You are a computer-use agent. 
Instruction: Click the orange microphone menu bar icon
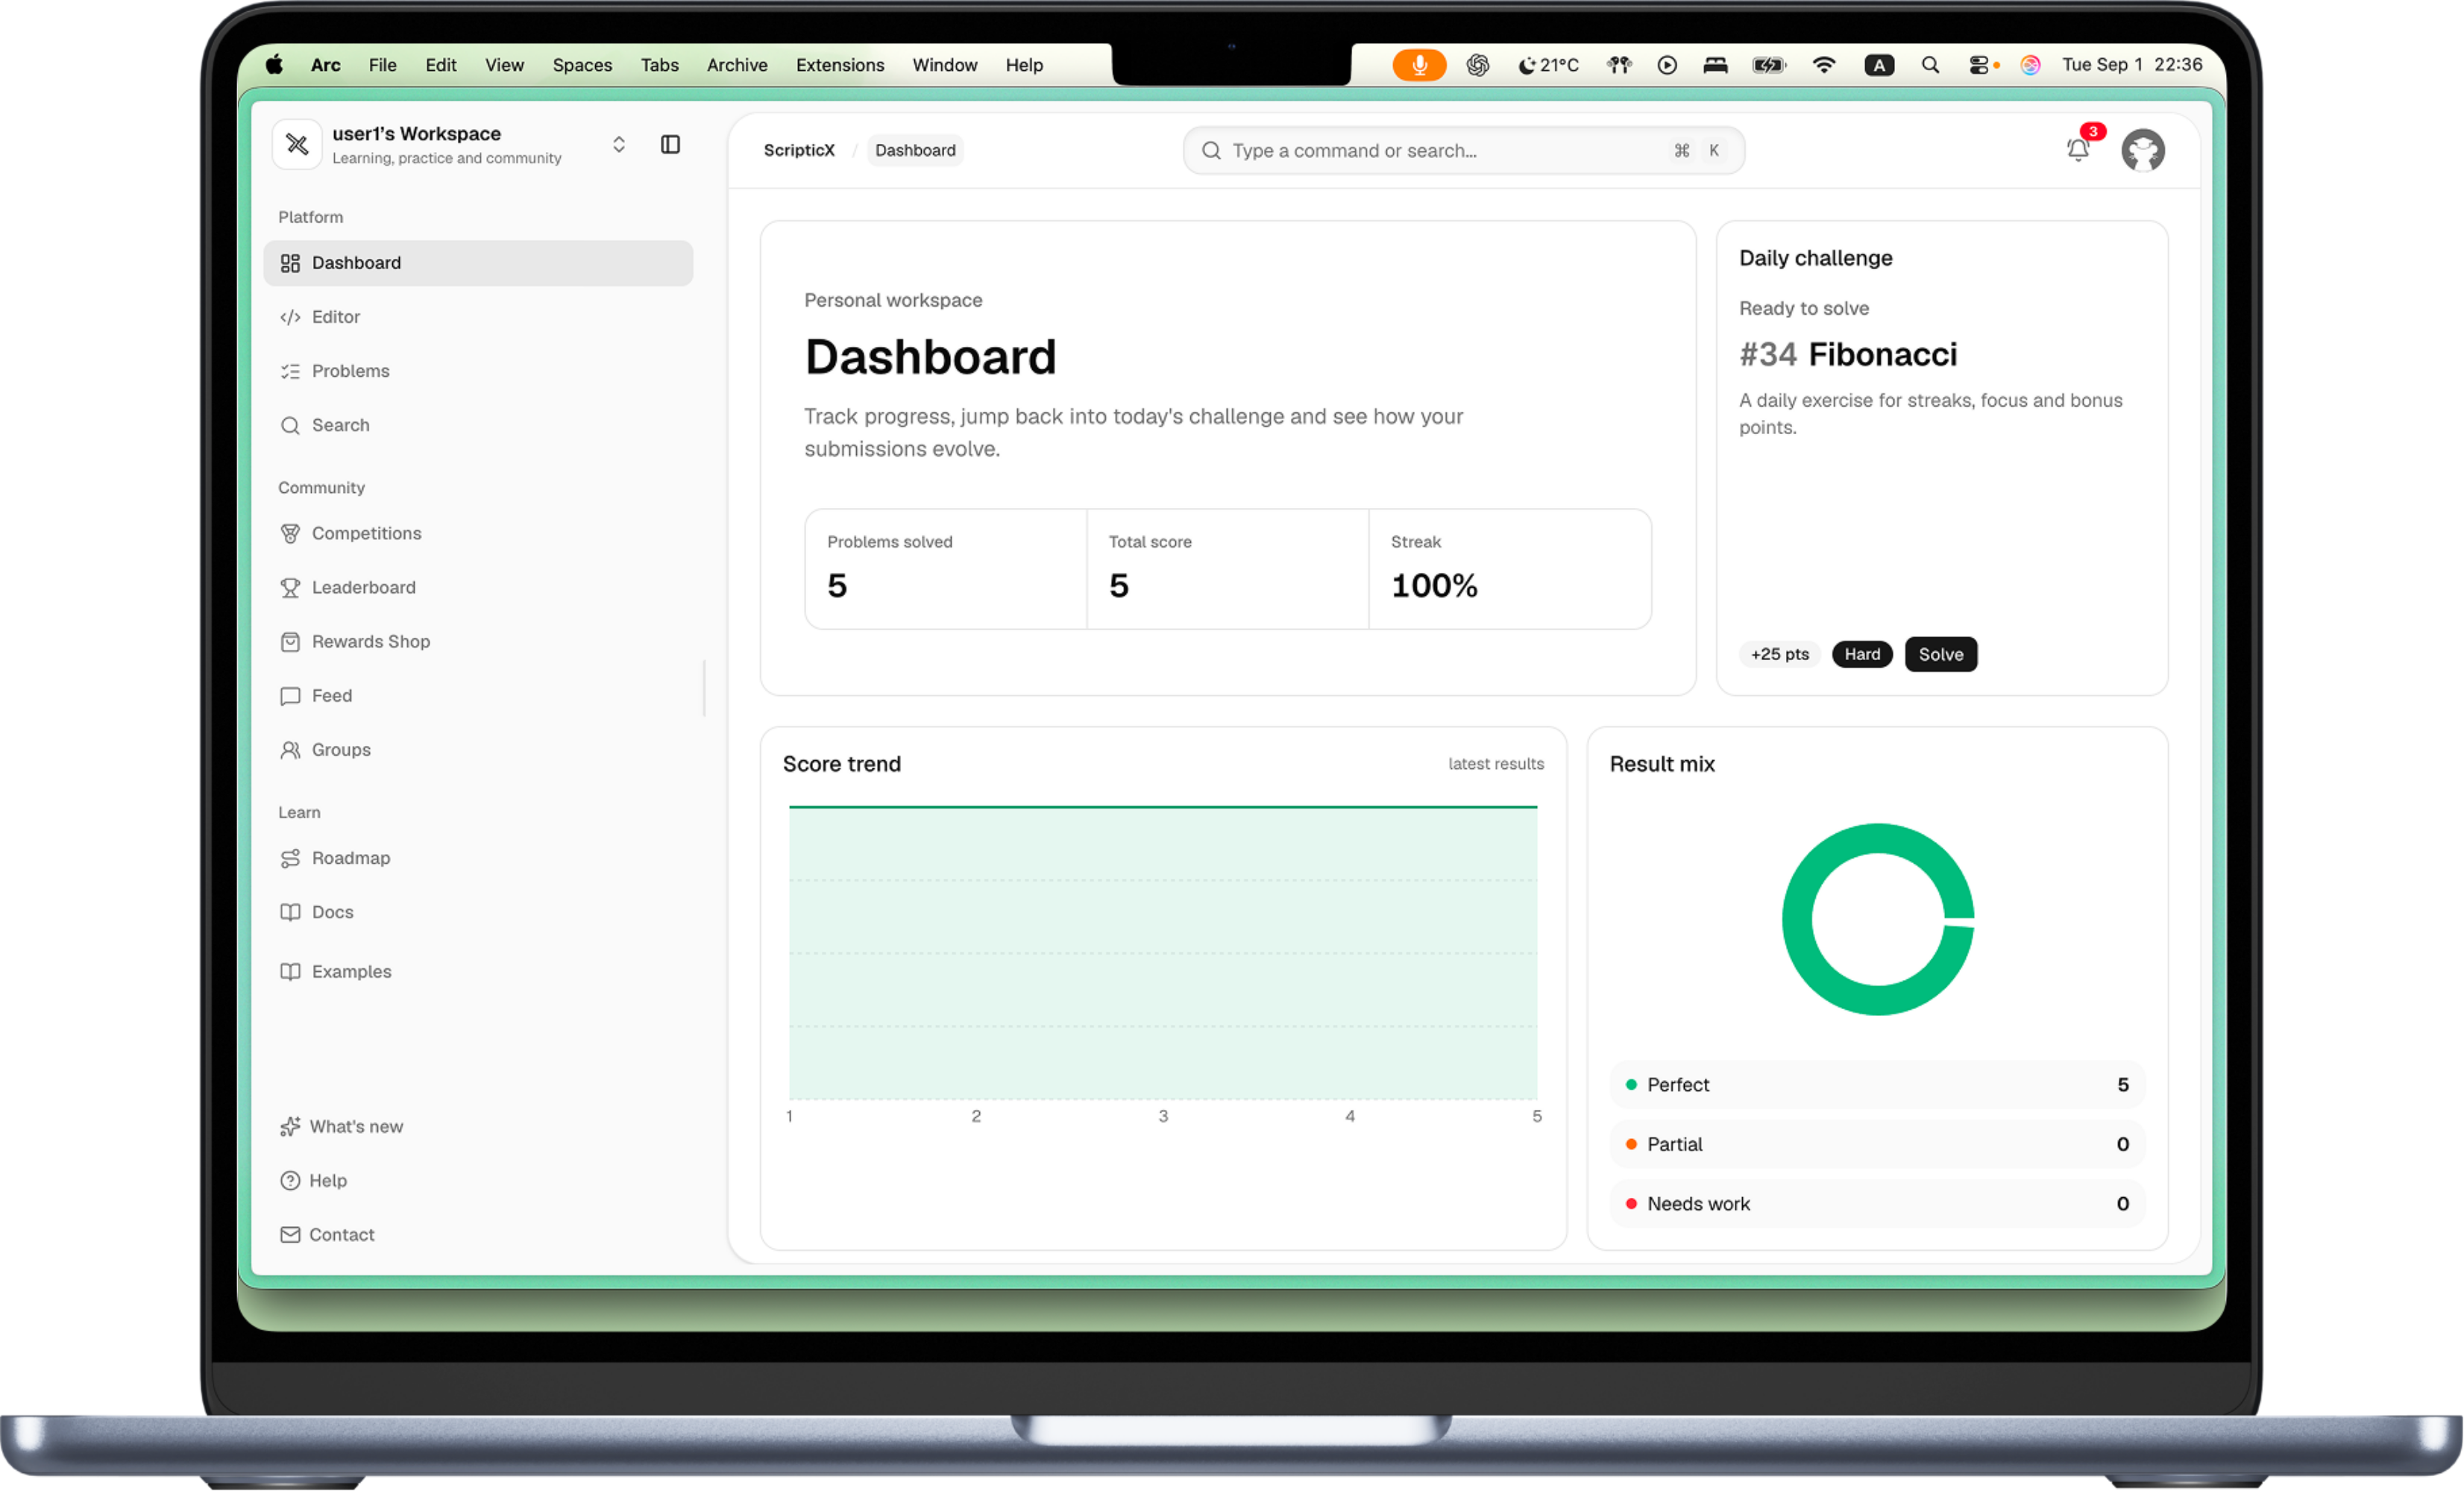(1419, 65)
